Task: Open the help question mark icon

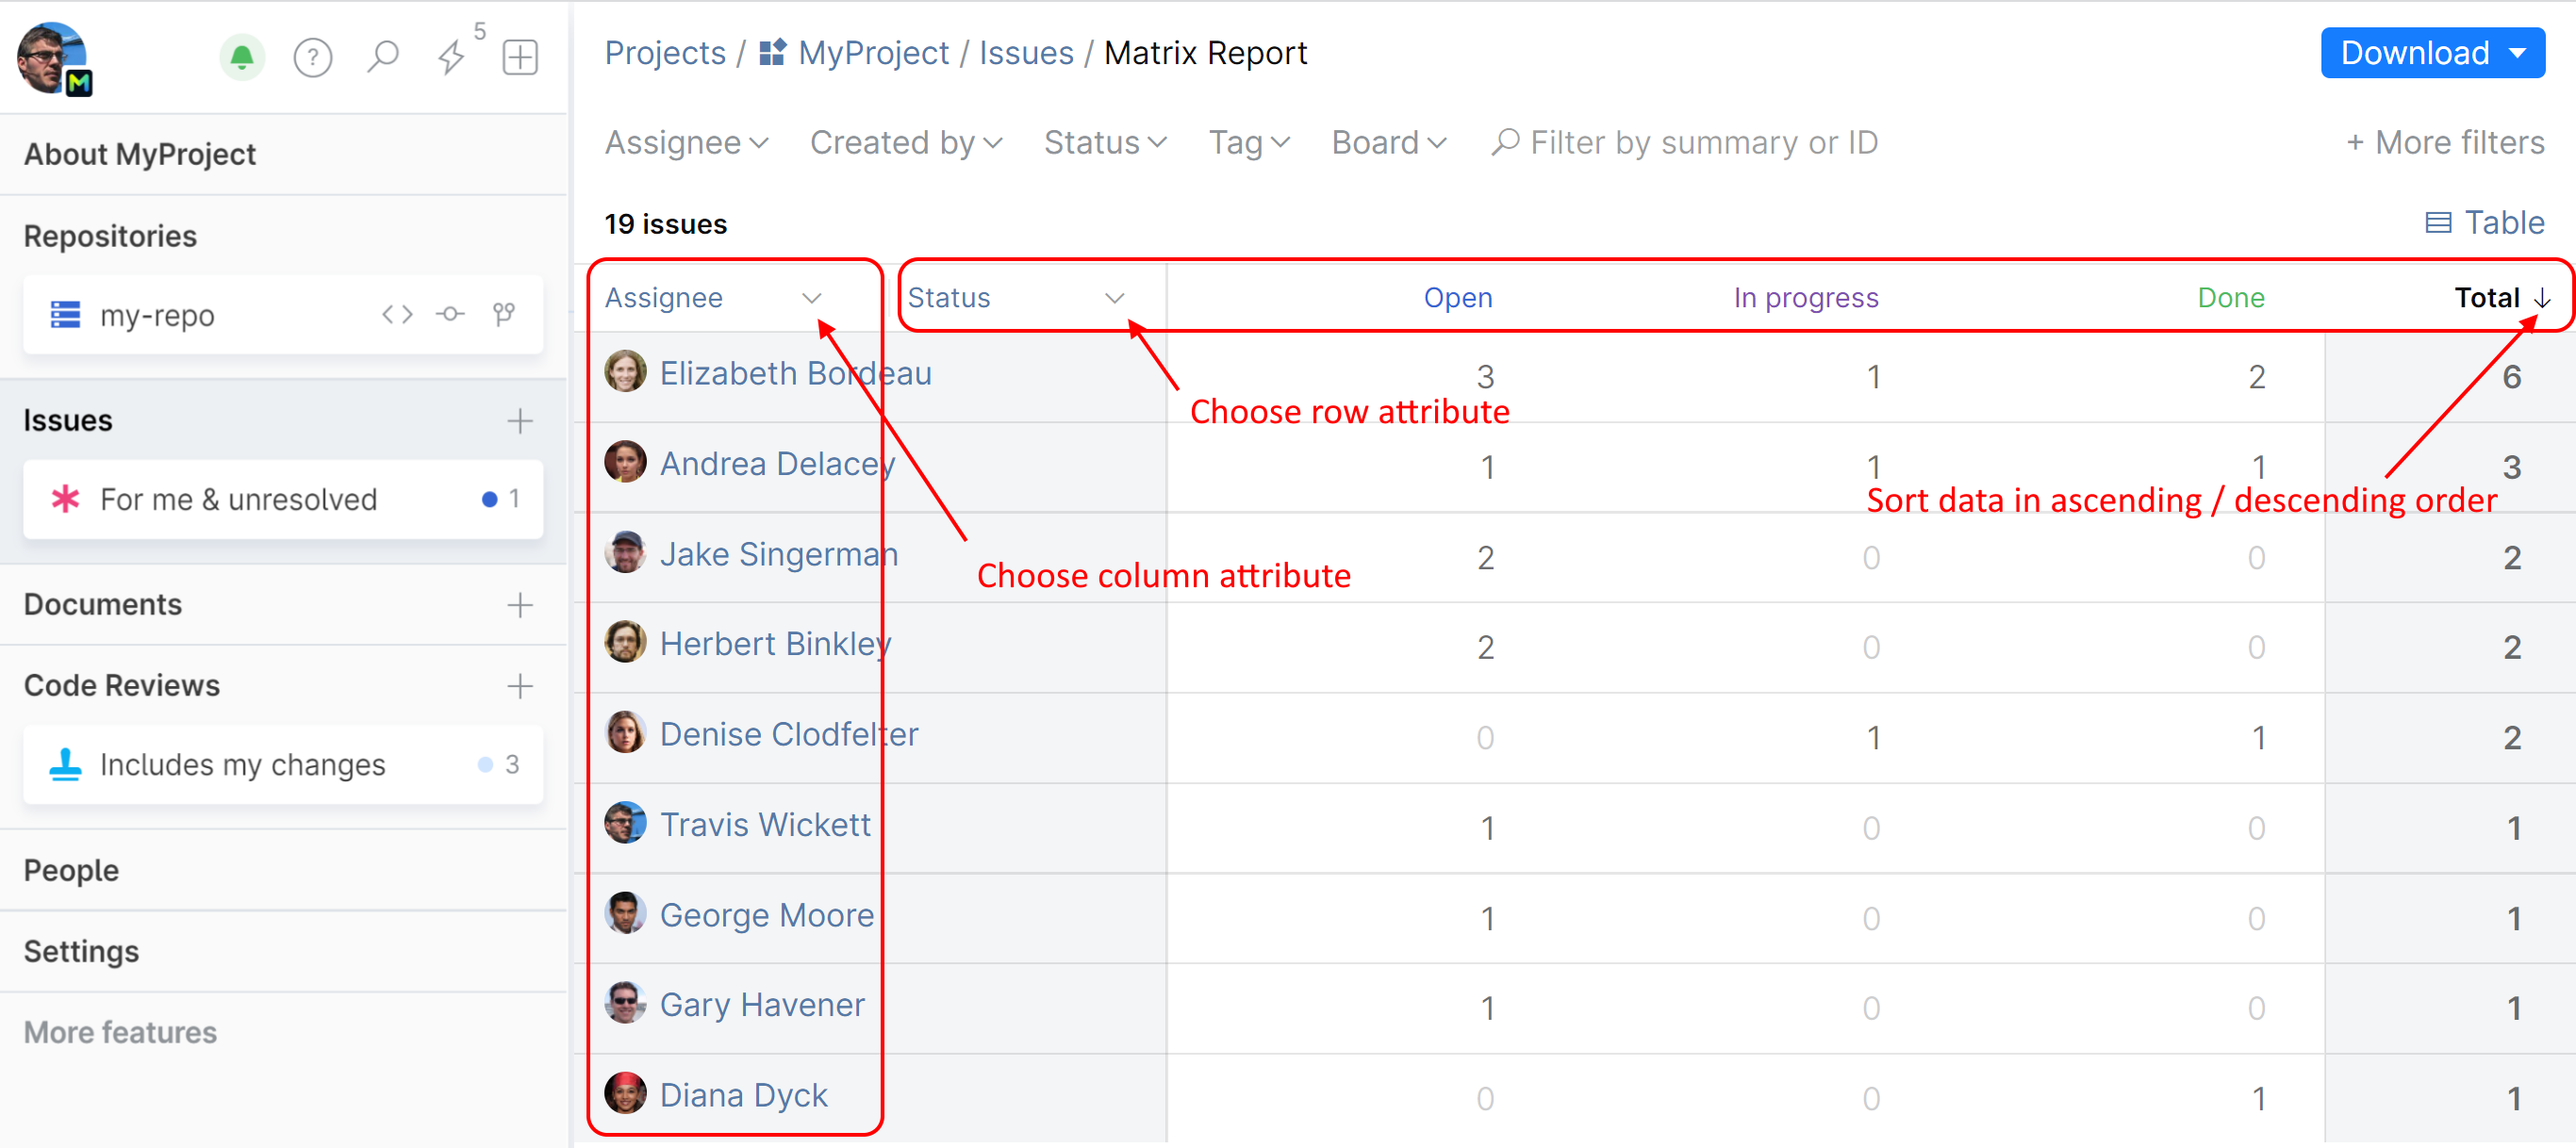Action: pyautogui.click(x=312, y=57)
